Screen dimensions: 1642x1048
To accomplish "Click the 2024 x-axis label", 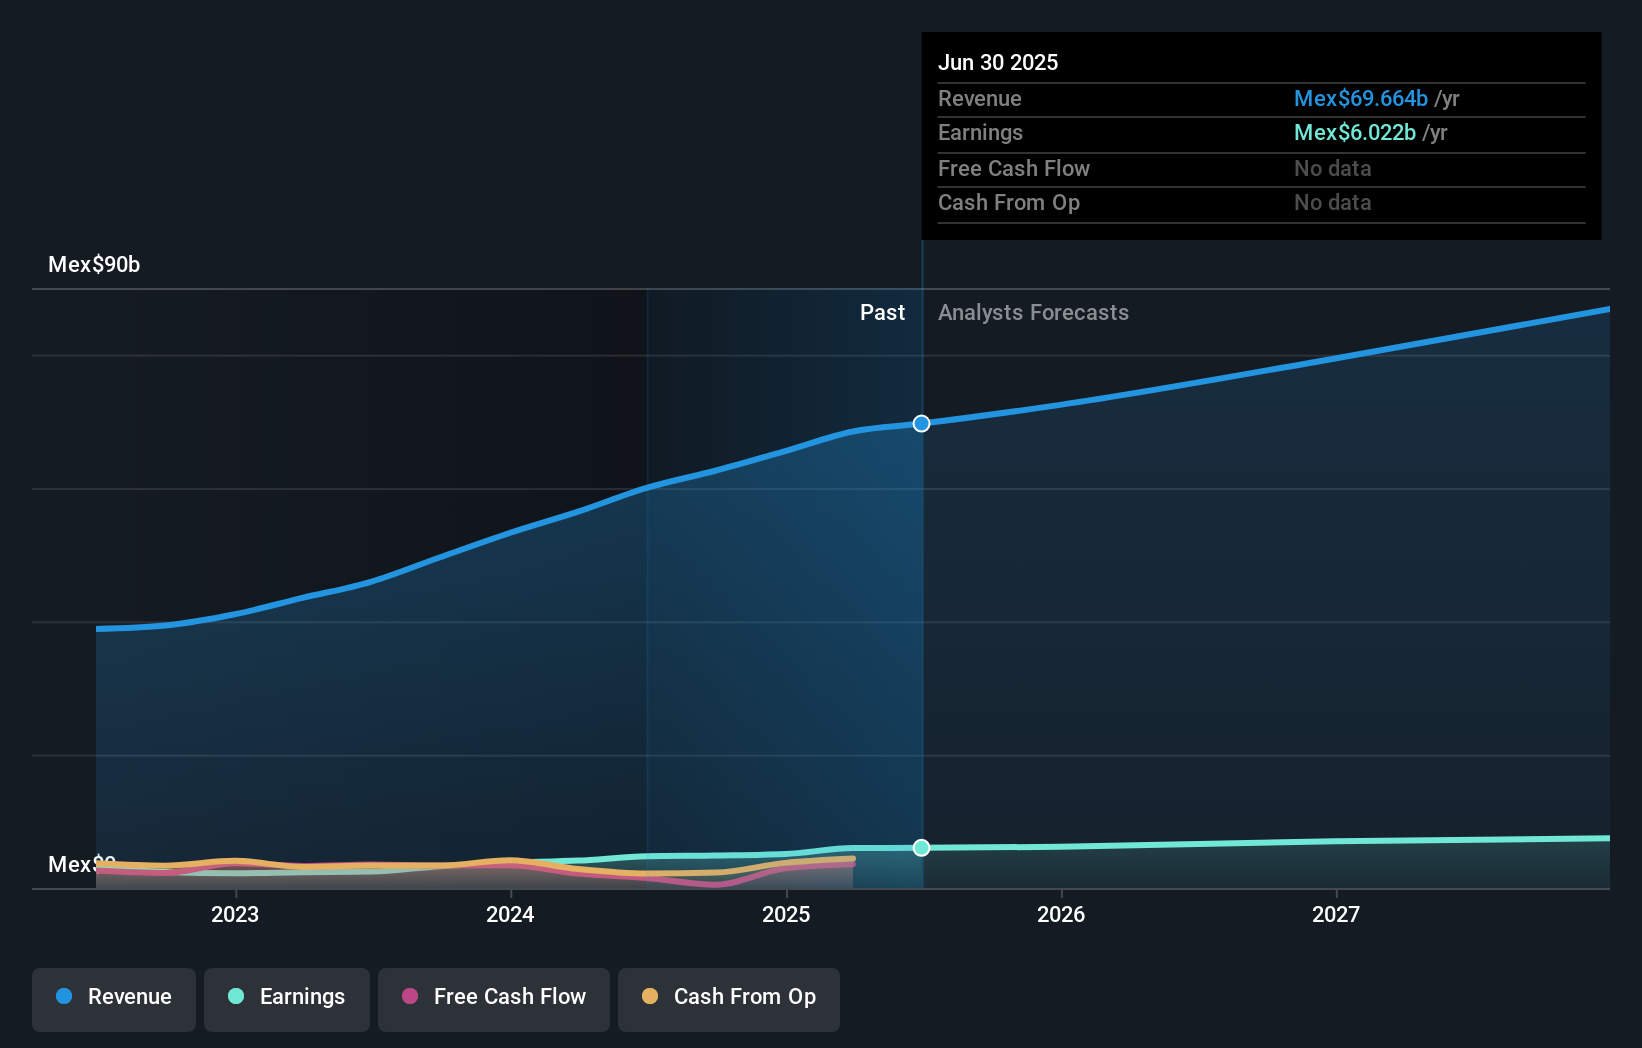I will tap(510, 915).
